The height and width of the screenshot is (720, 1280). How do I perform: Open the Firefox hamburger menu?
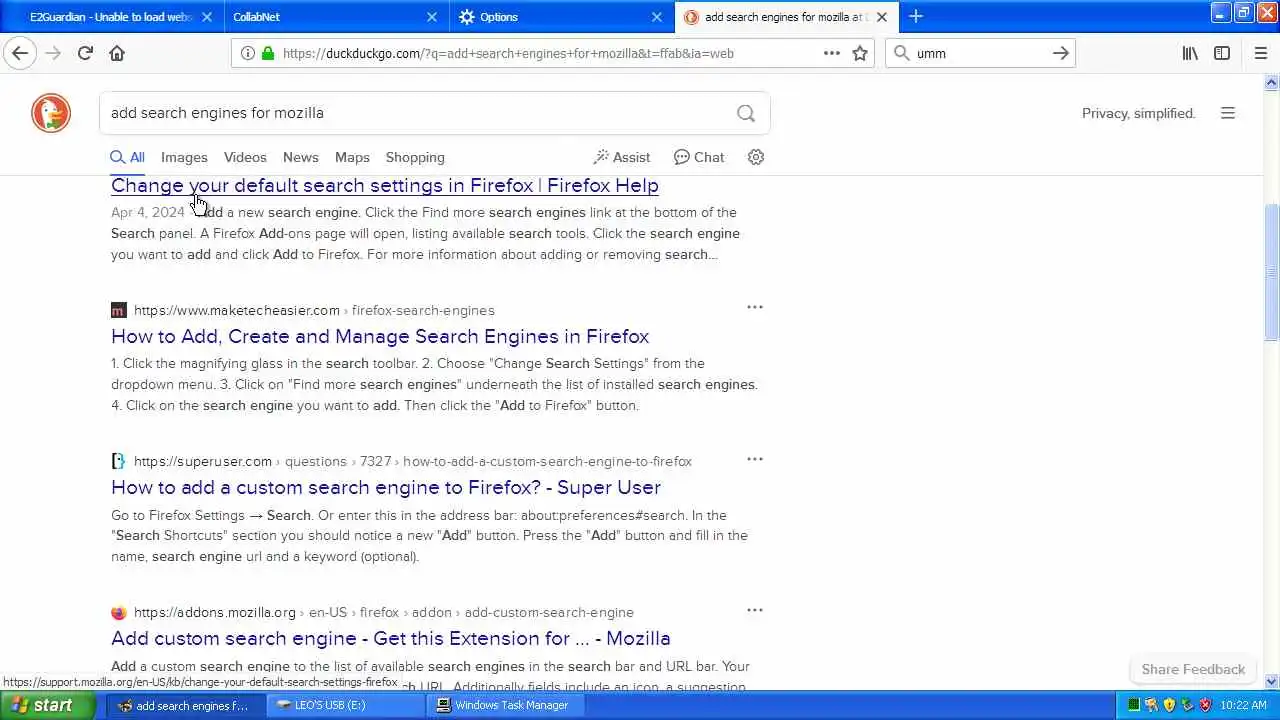pos(1260,53)
